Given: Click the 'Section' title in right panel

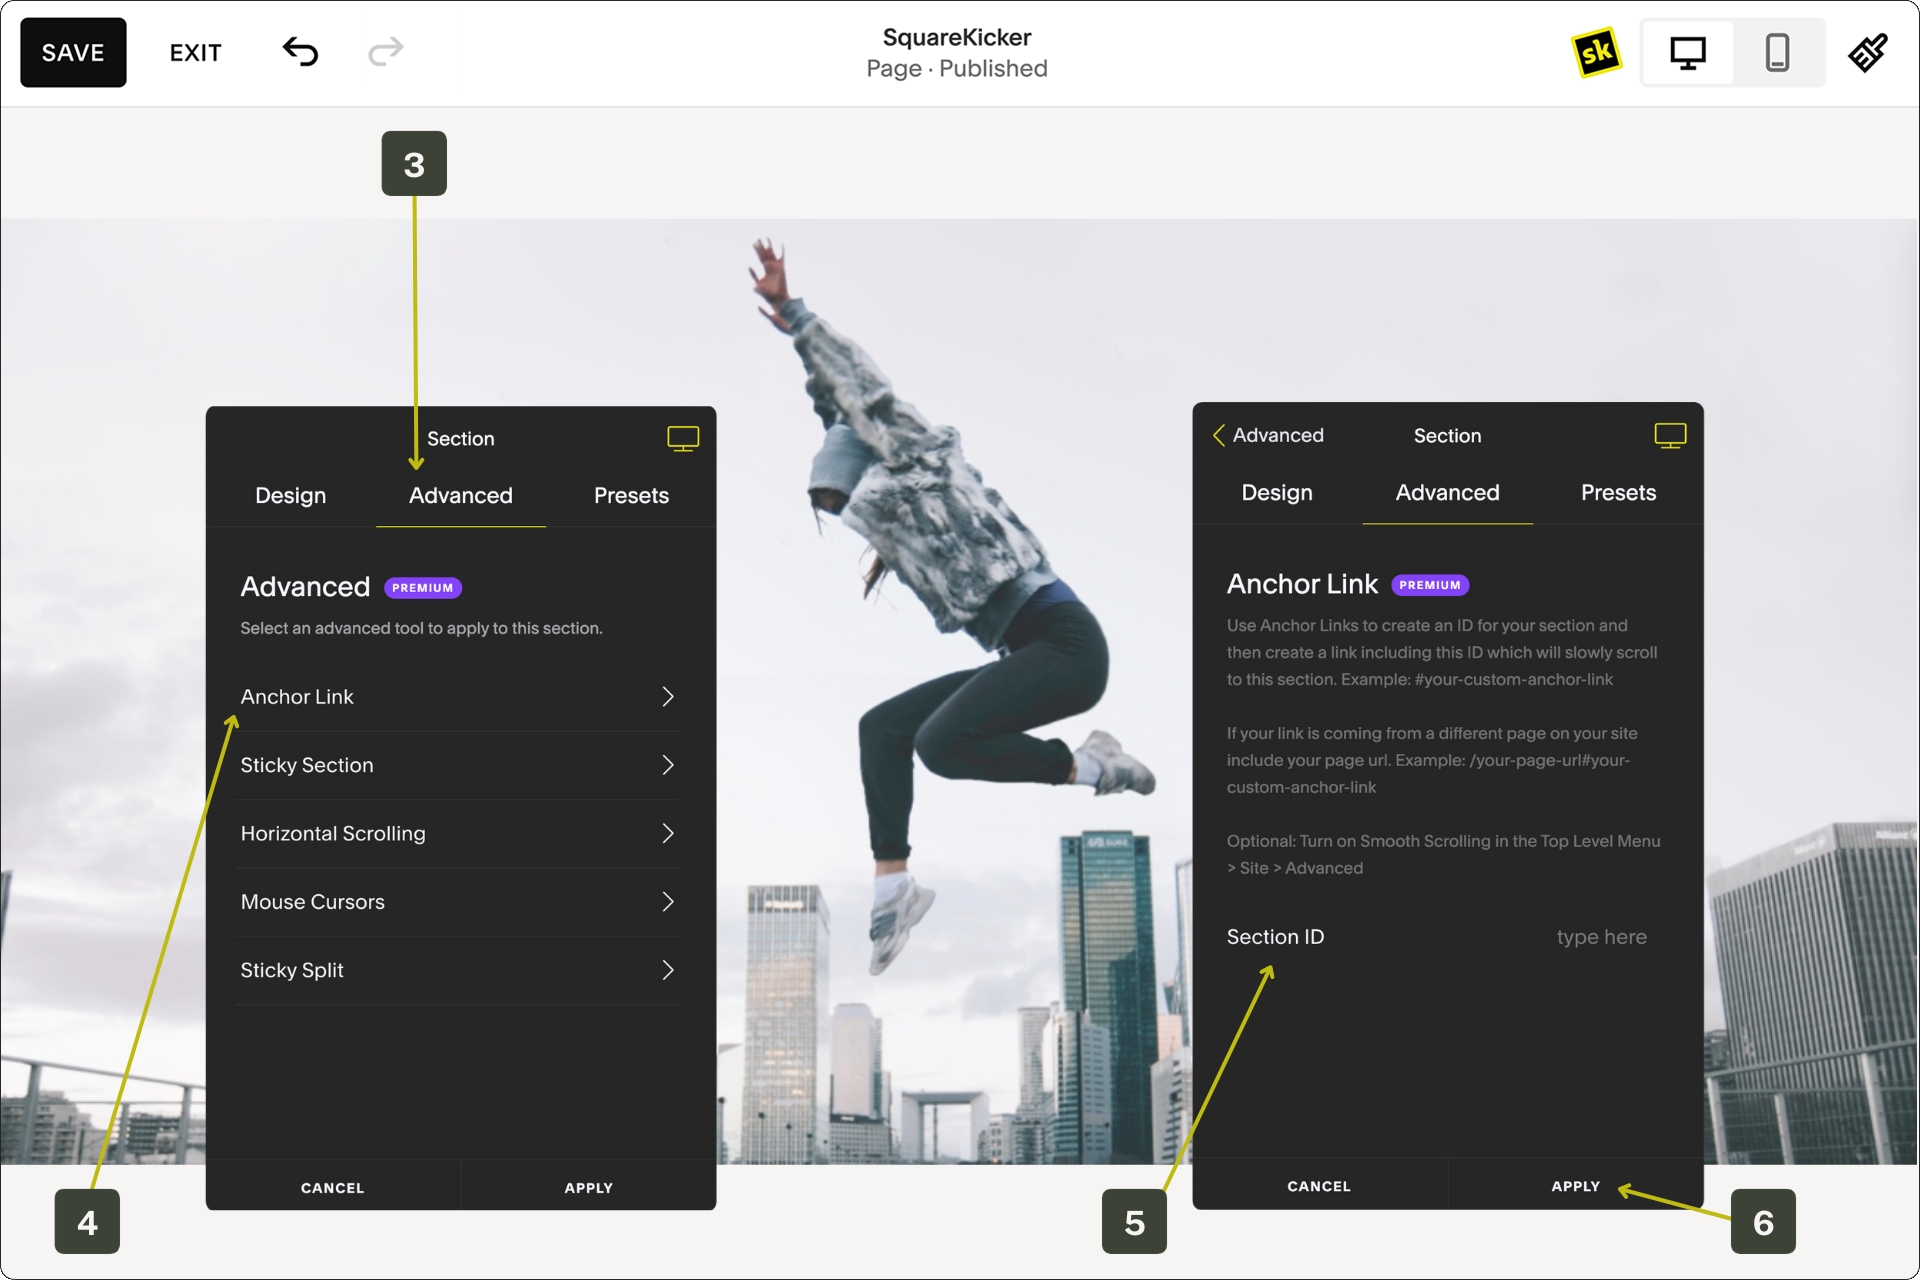Looking at the screenshot, I should coord(1447,435).
